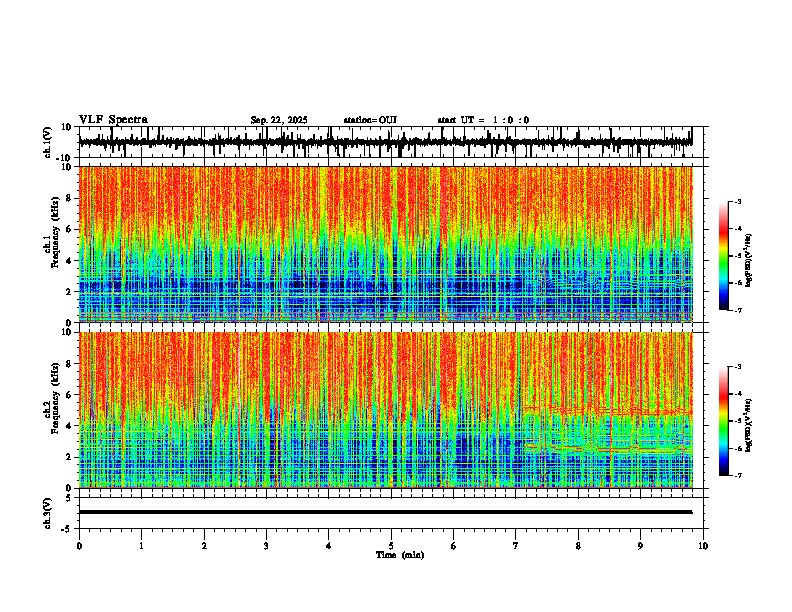Click the "ch.1(V)" waveform axis label
Screen dimensions: 792x612
[x=48, y=142]
